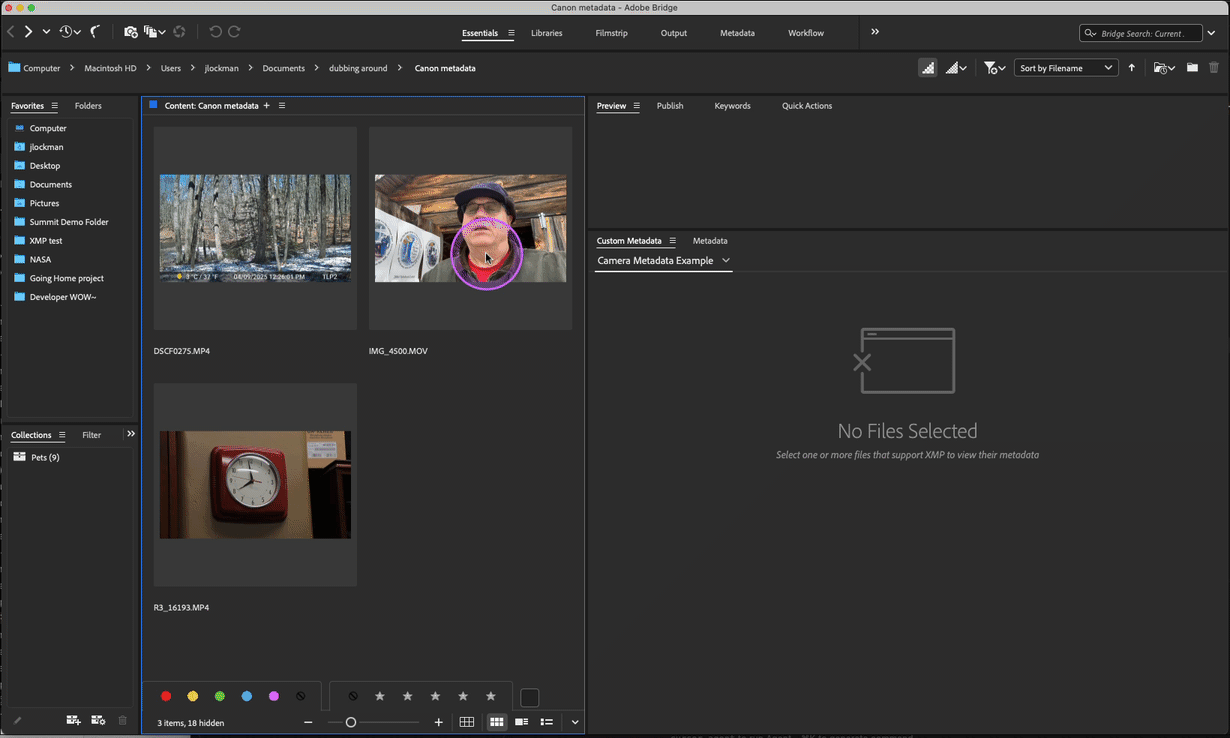Navigate to Documents in the breadcrumb path

(283, 68)
